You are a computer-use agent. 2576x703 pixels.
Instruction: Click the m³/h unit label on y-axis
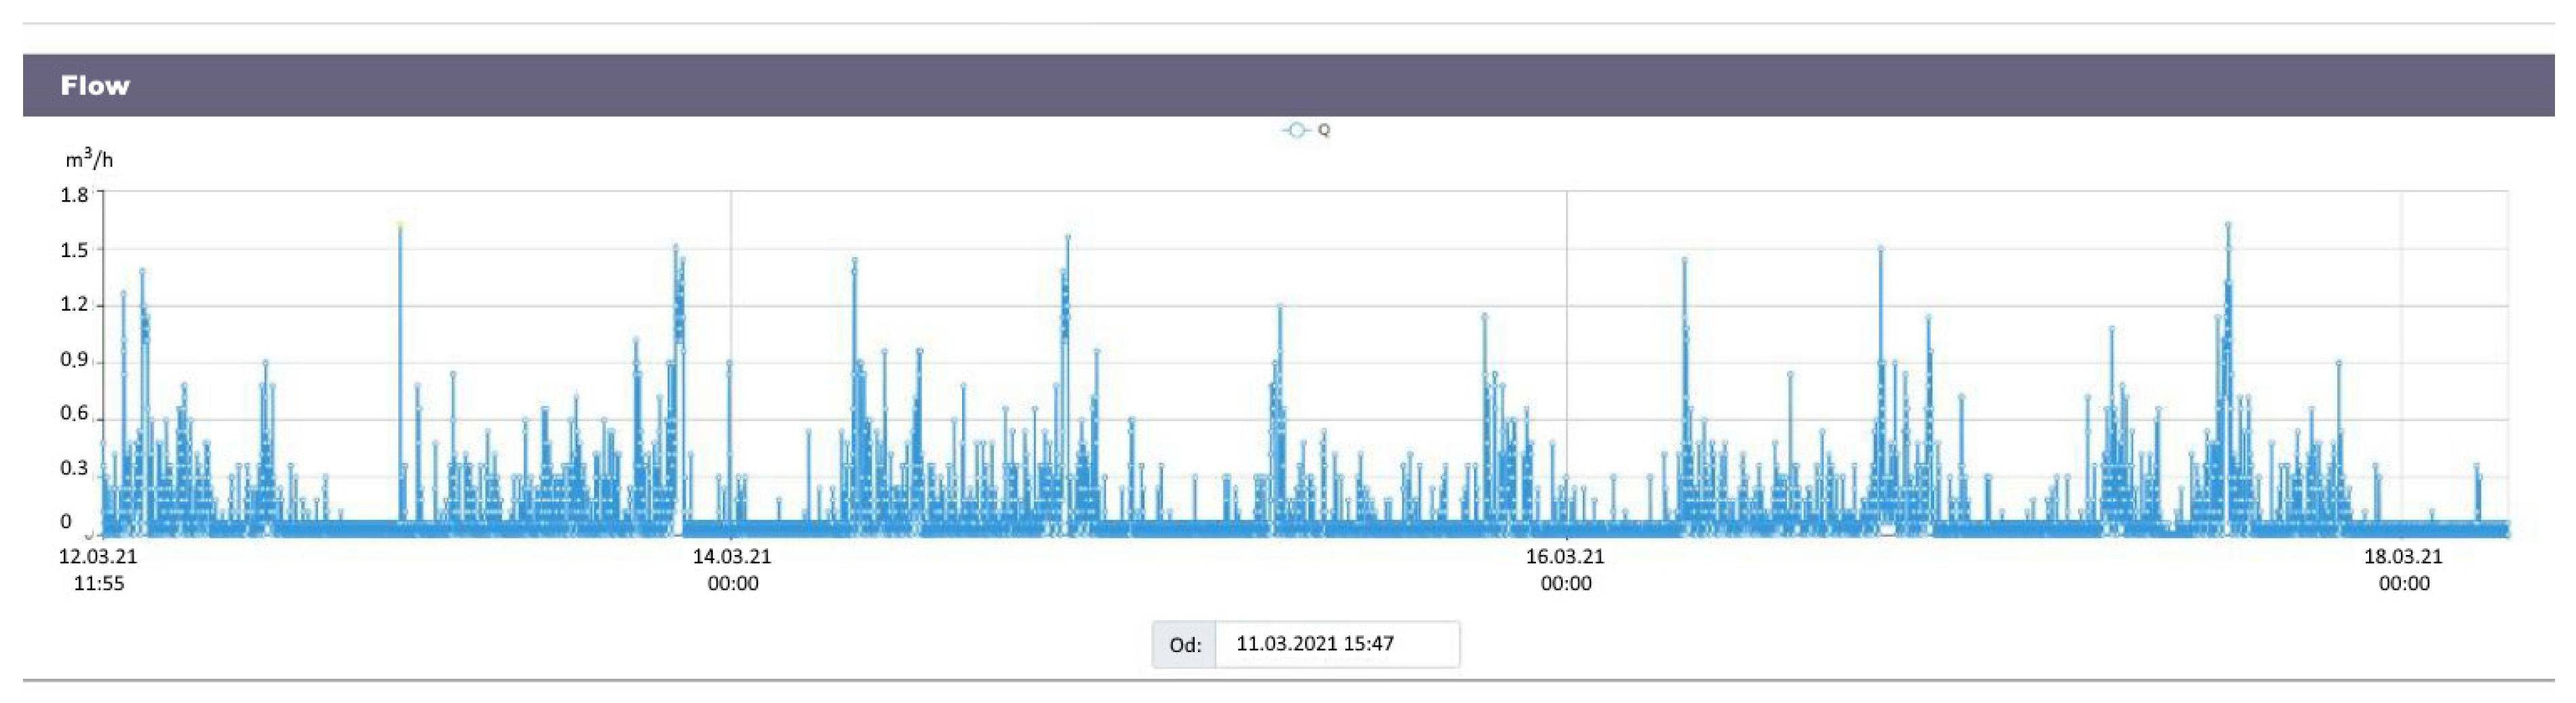[89, 159]
